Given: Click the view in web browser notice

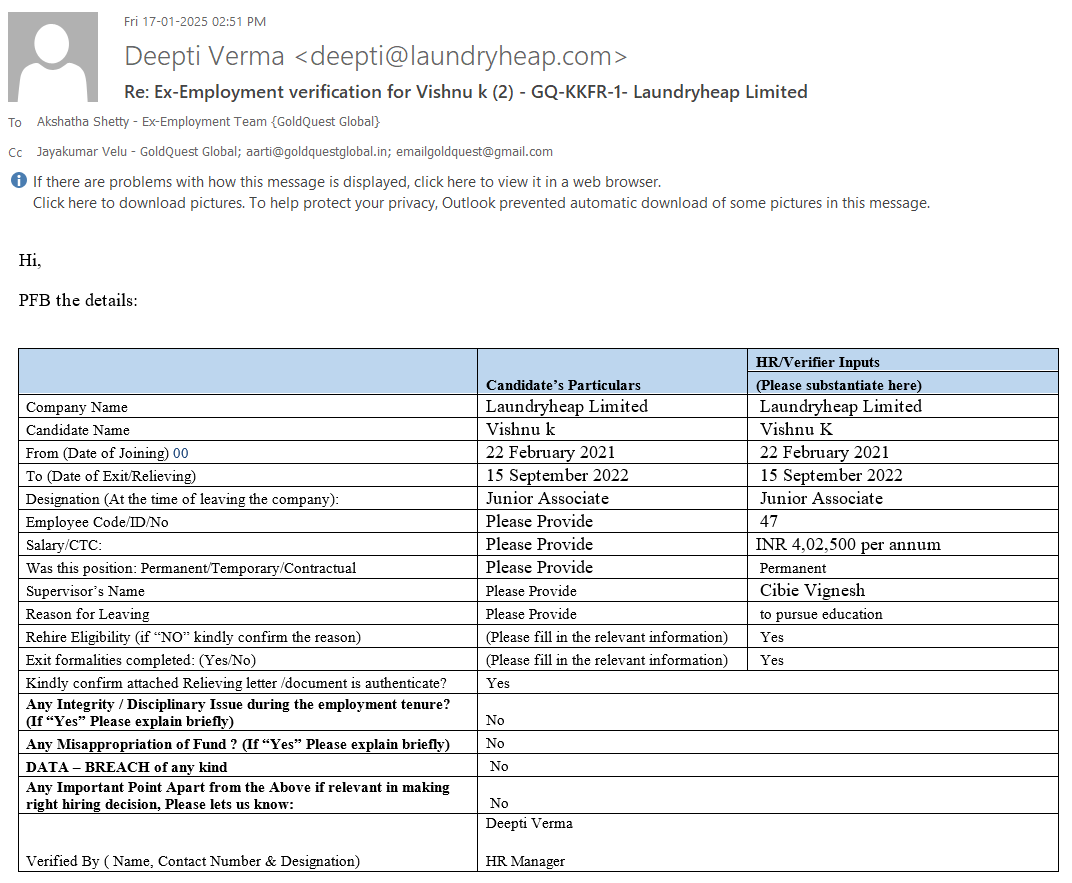Looking at the screenshot, I should (346, 182).
